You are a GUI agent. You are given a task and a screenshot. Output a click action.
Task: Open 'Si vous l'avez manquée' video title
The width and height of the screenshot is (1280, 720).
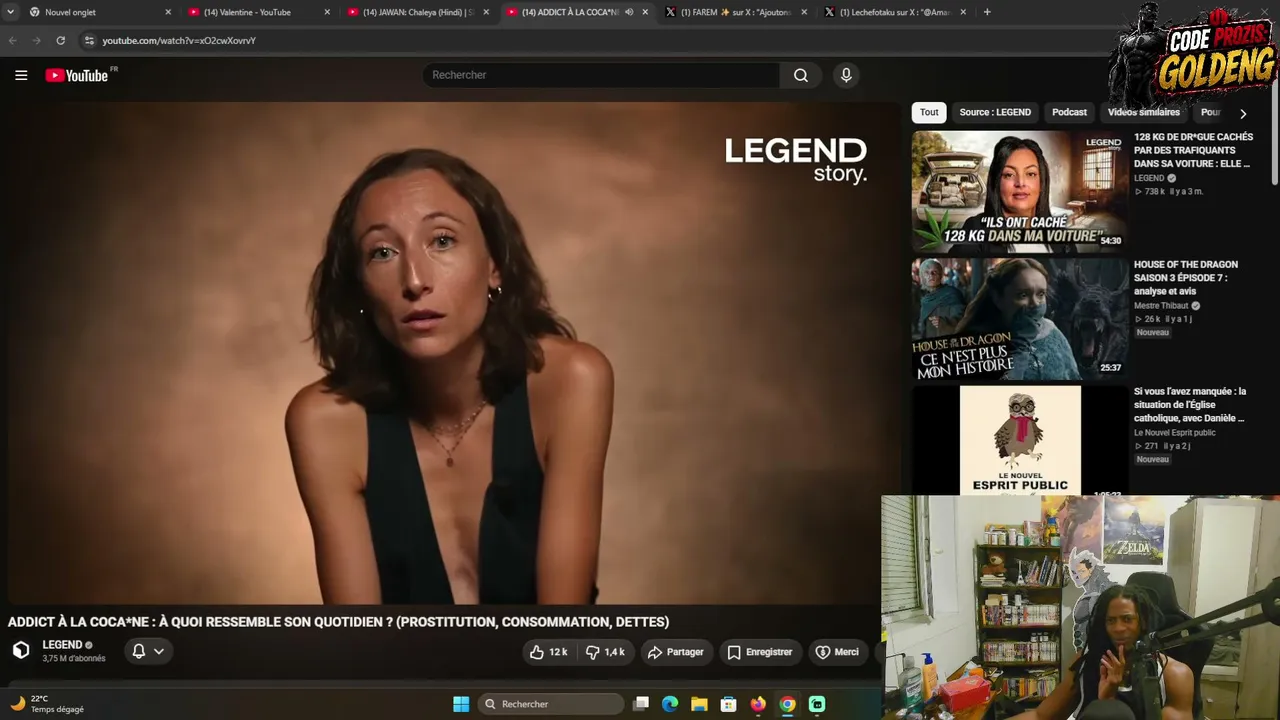[x=1190, y=405]
